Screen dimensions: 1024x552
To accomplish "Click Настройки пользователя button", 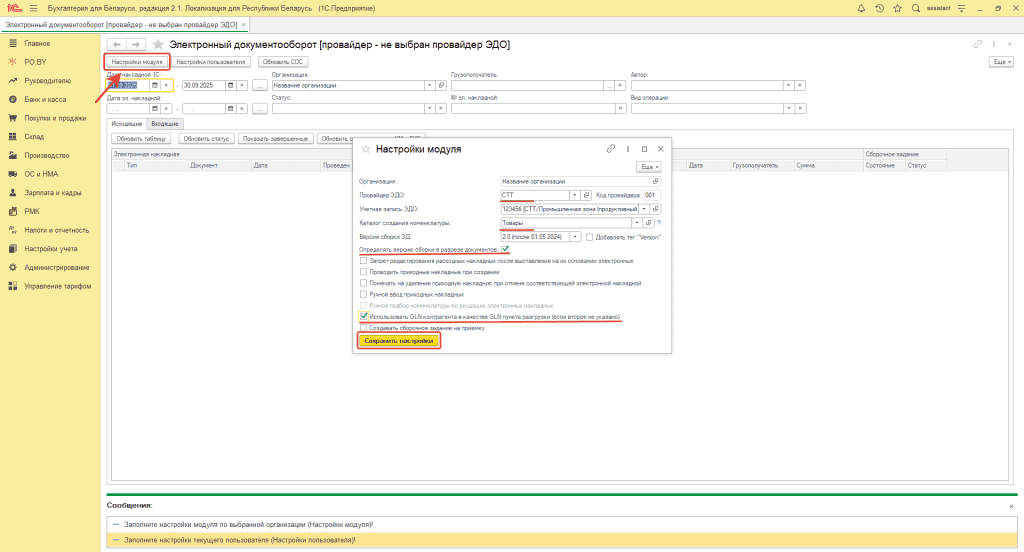I will [210, 61].
